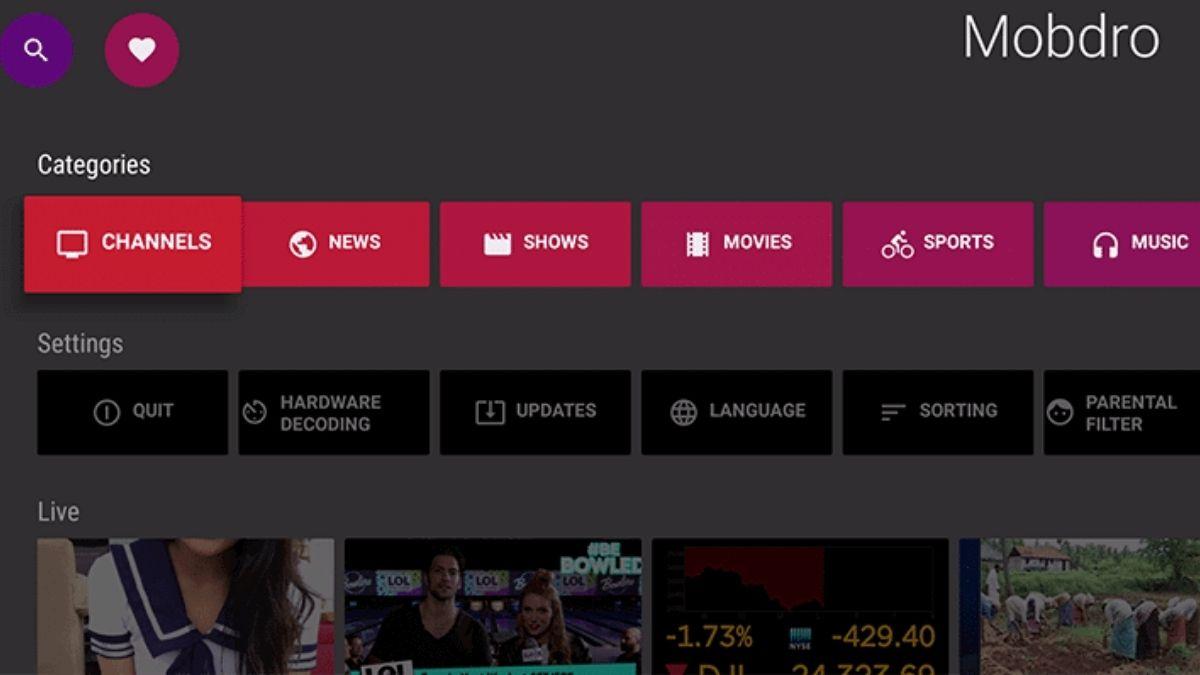Click the cyclist icon on Sports
Image resolution: width=1200 pixels, height=675 pixels.
pyautogui.click(x=898, y=244)
